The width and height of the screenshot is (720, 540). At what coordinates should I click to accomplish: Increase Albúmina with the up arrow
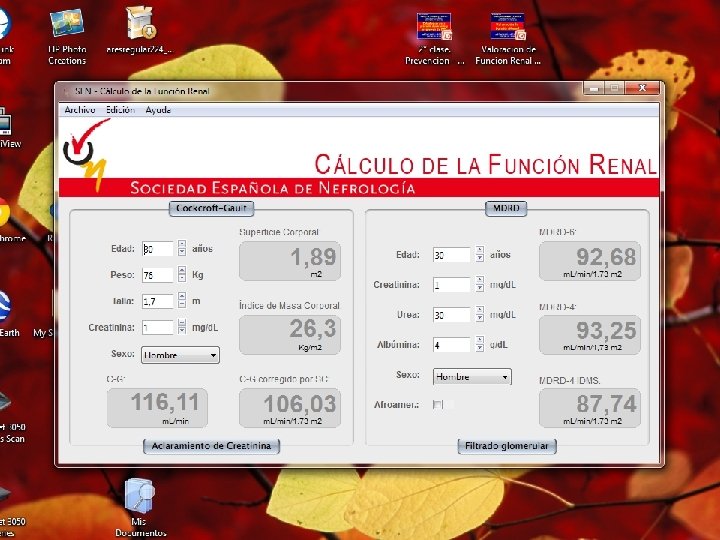click(x=479, y=340)
